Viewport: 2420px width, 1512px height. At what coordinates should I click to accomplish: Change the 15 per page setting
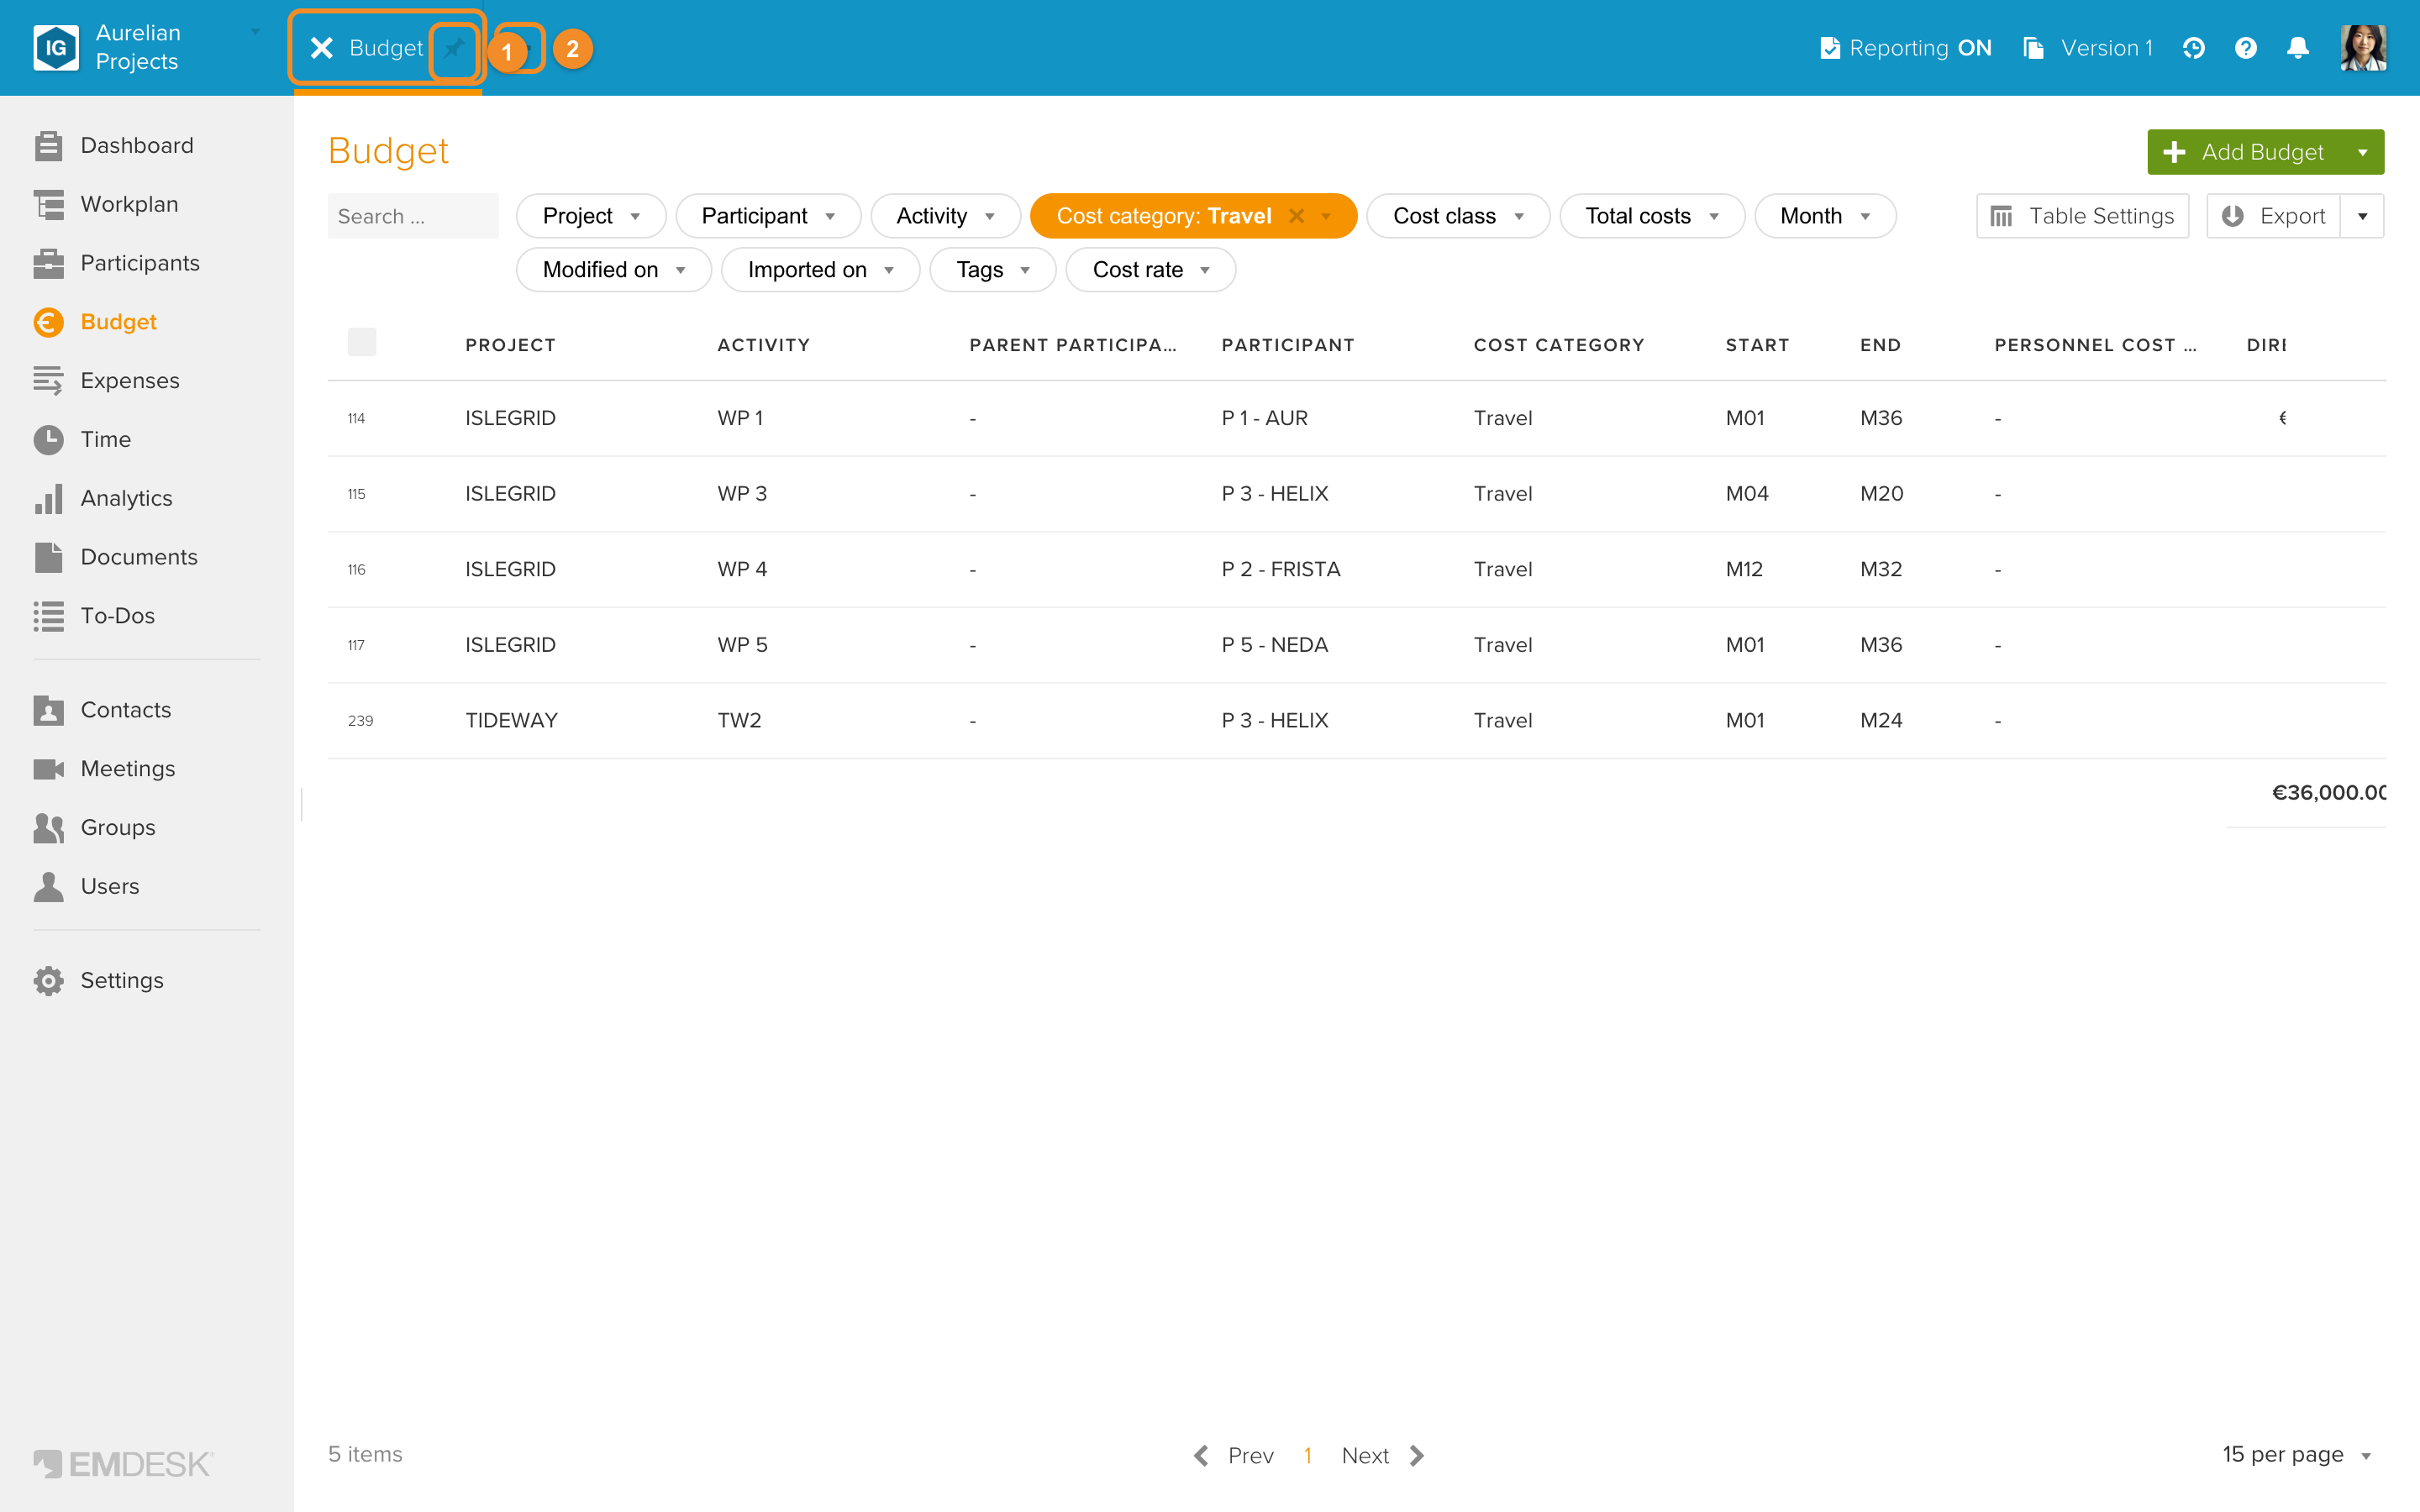(x=2296, y=1455)
